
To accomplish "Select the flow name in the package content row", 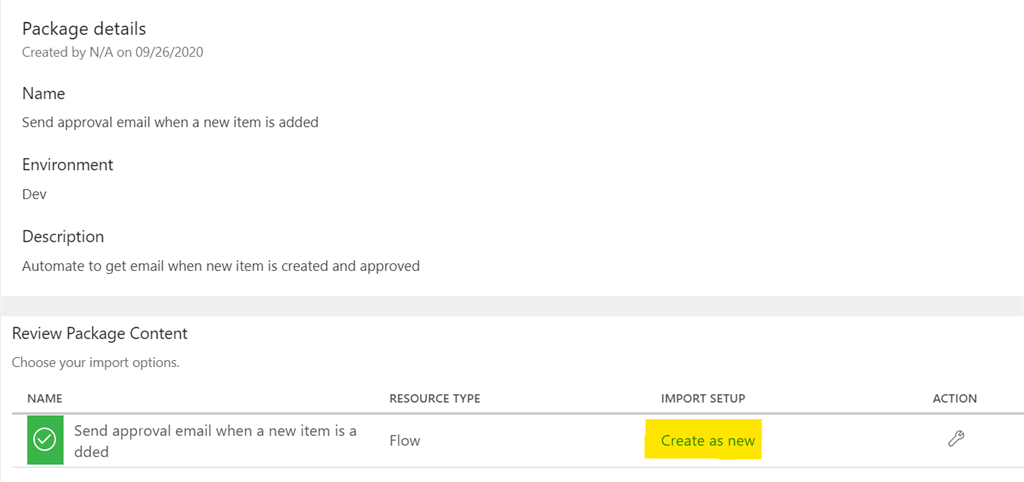I will coord(229,440).
